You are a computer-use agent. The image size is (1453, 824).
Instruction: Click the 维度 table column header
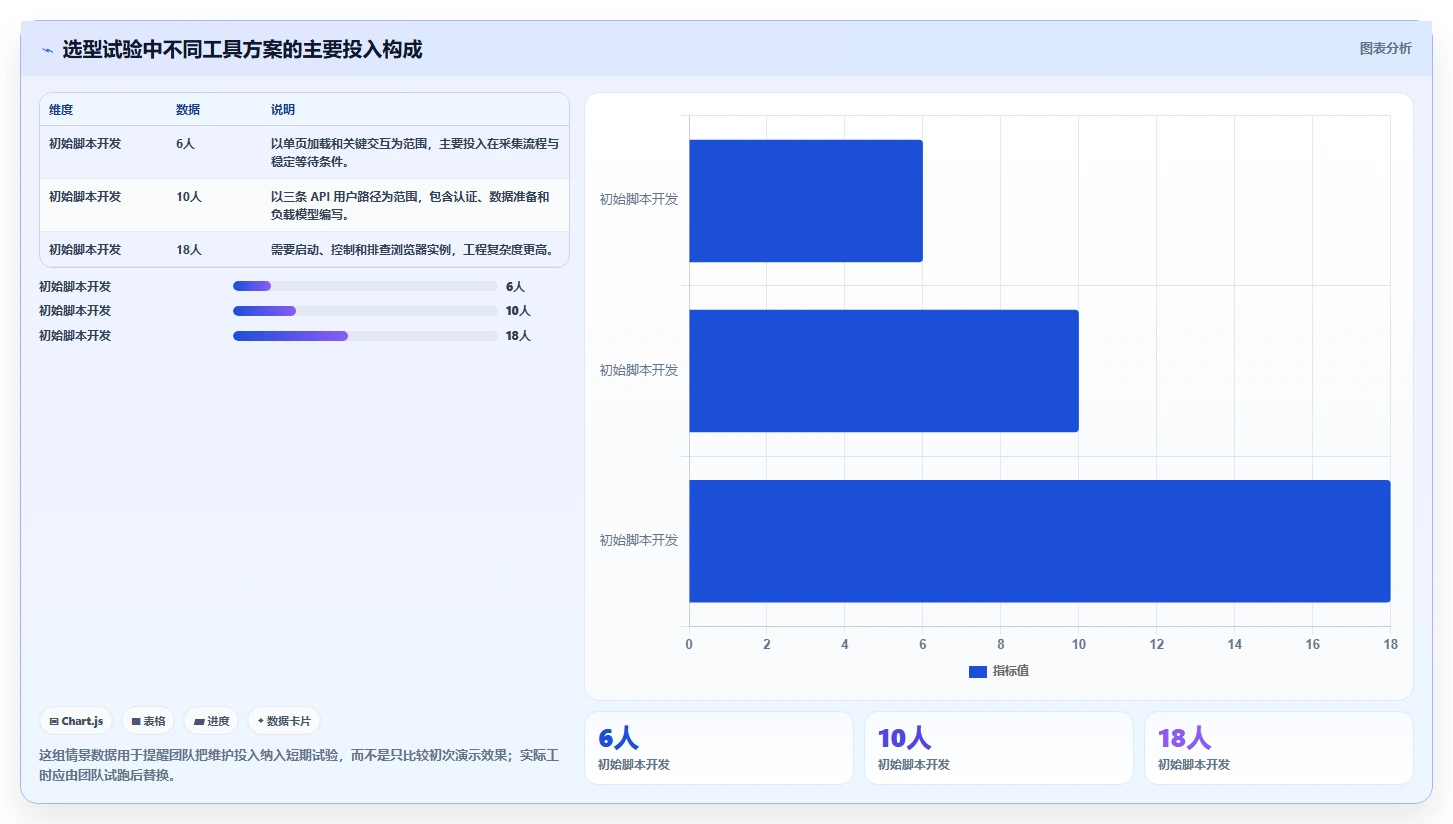[x=61, y=110]
